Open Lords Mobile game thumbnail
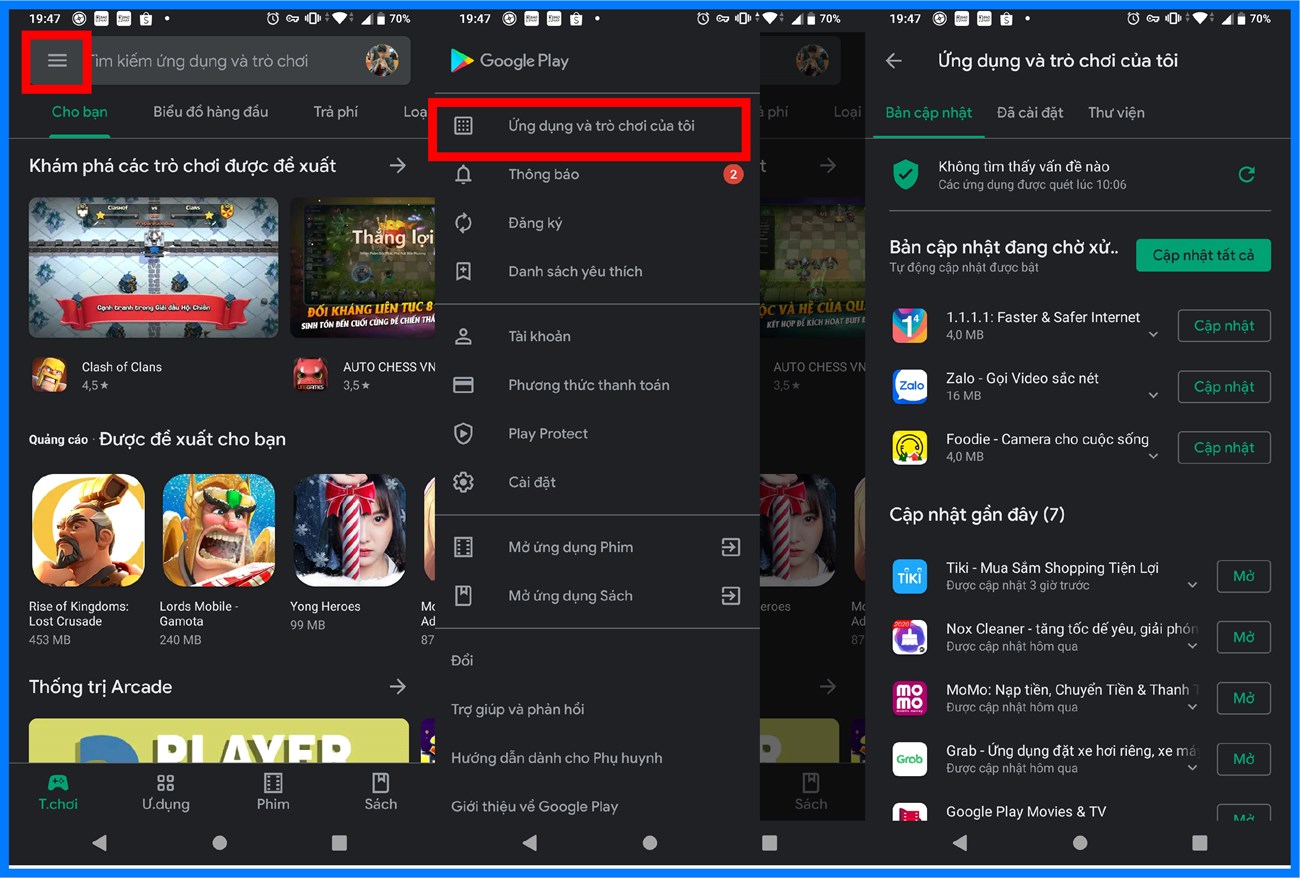Screen dimensions: 1300x878 [x=219, y=530]
